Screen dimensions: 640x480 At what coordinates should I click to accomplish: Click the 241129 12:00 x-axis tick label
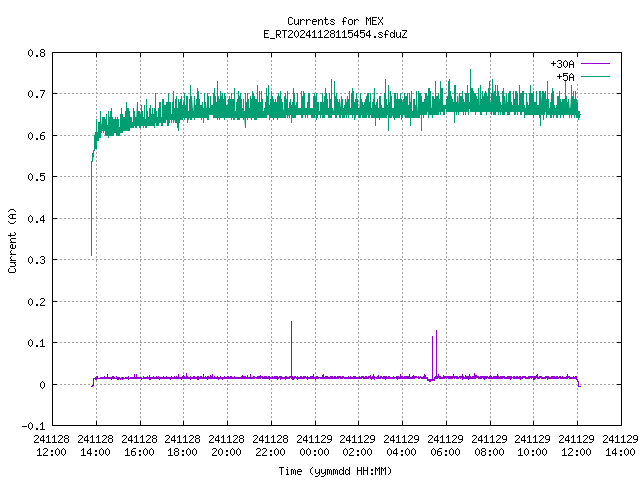point(577,445)
